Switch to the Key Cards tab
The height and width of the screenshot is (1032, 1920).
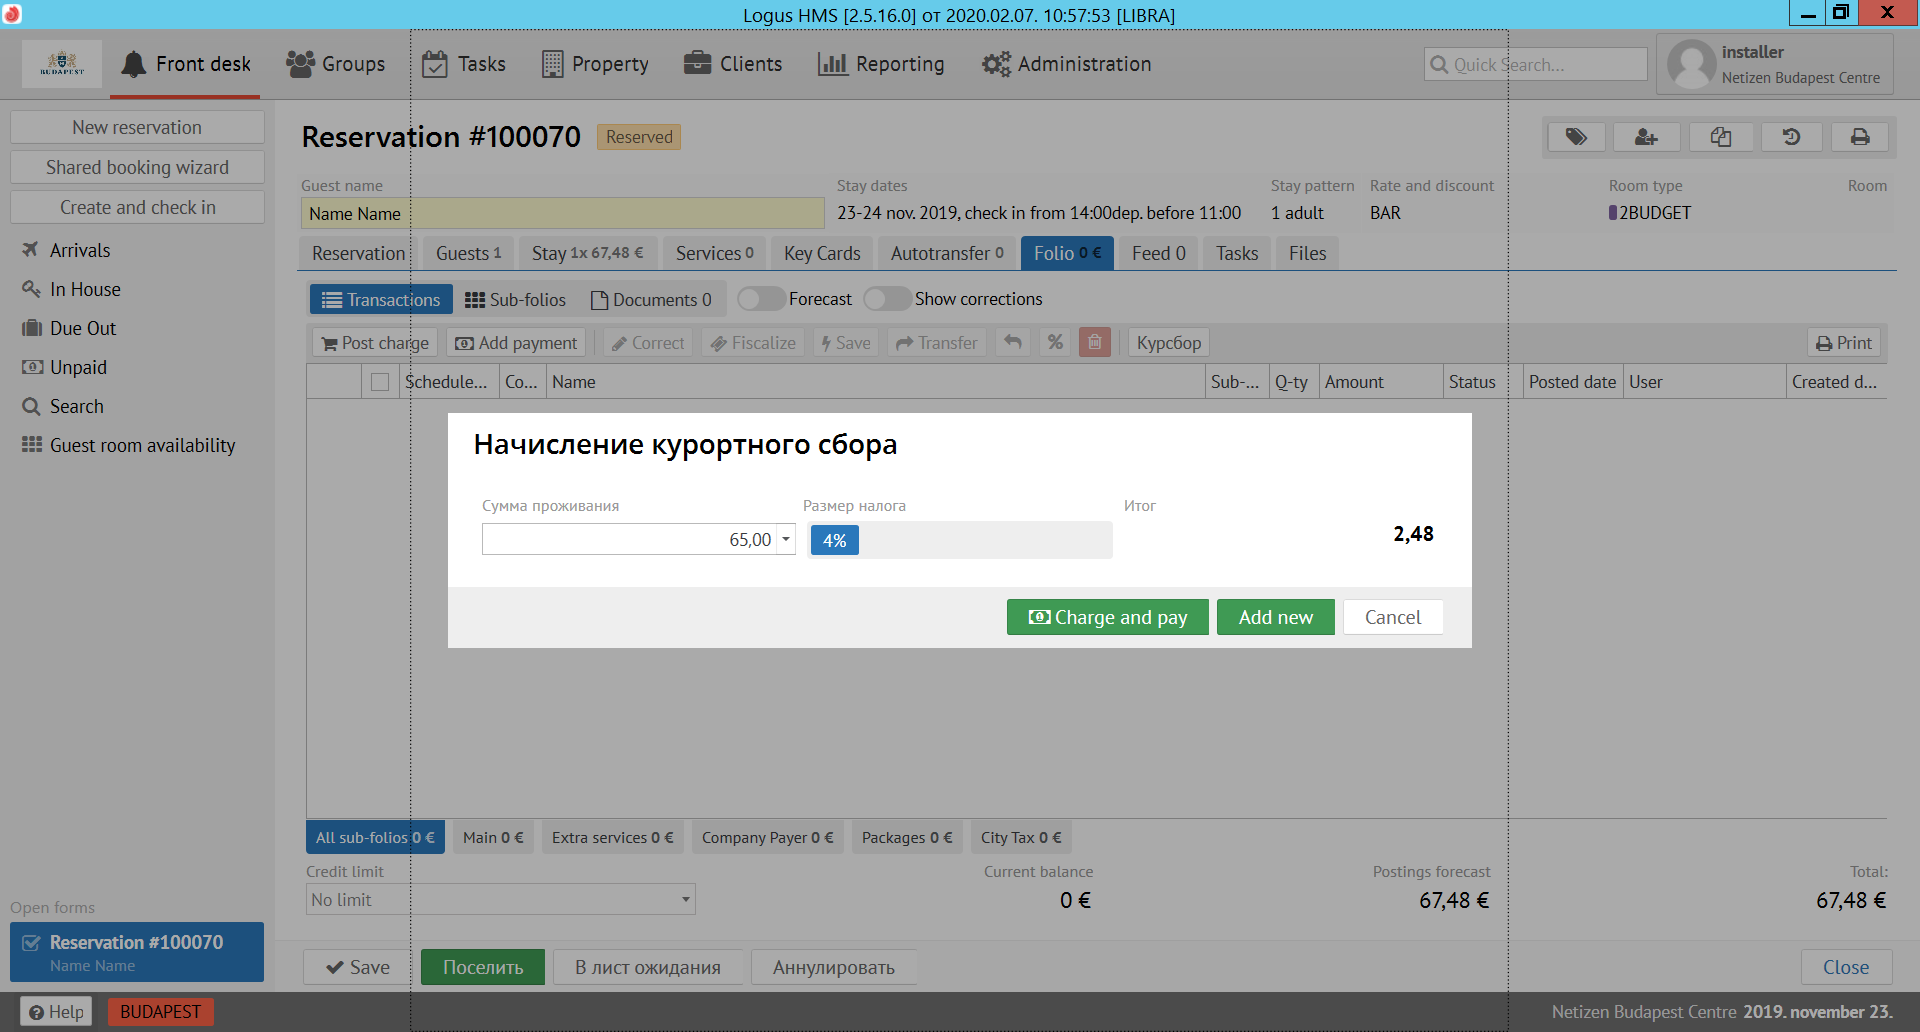(822, 254)
